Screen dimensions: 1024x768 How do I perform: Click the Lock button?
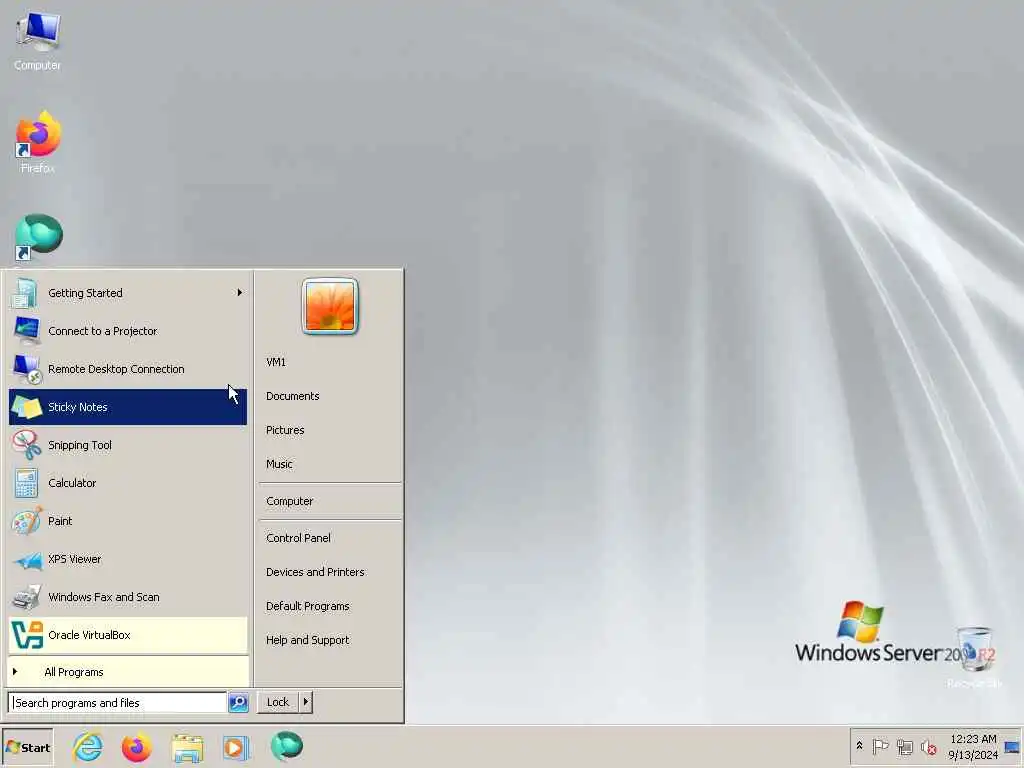pyautogui.click(x=278, y=702)
